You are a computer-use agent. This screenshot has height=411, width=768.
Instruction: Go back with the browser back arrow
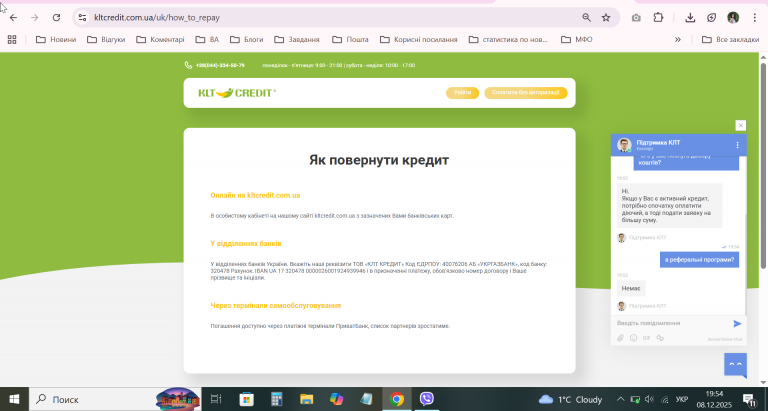pos(13,18)
